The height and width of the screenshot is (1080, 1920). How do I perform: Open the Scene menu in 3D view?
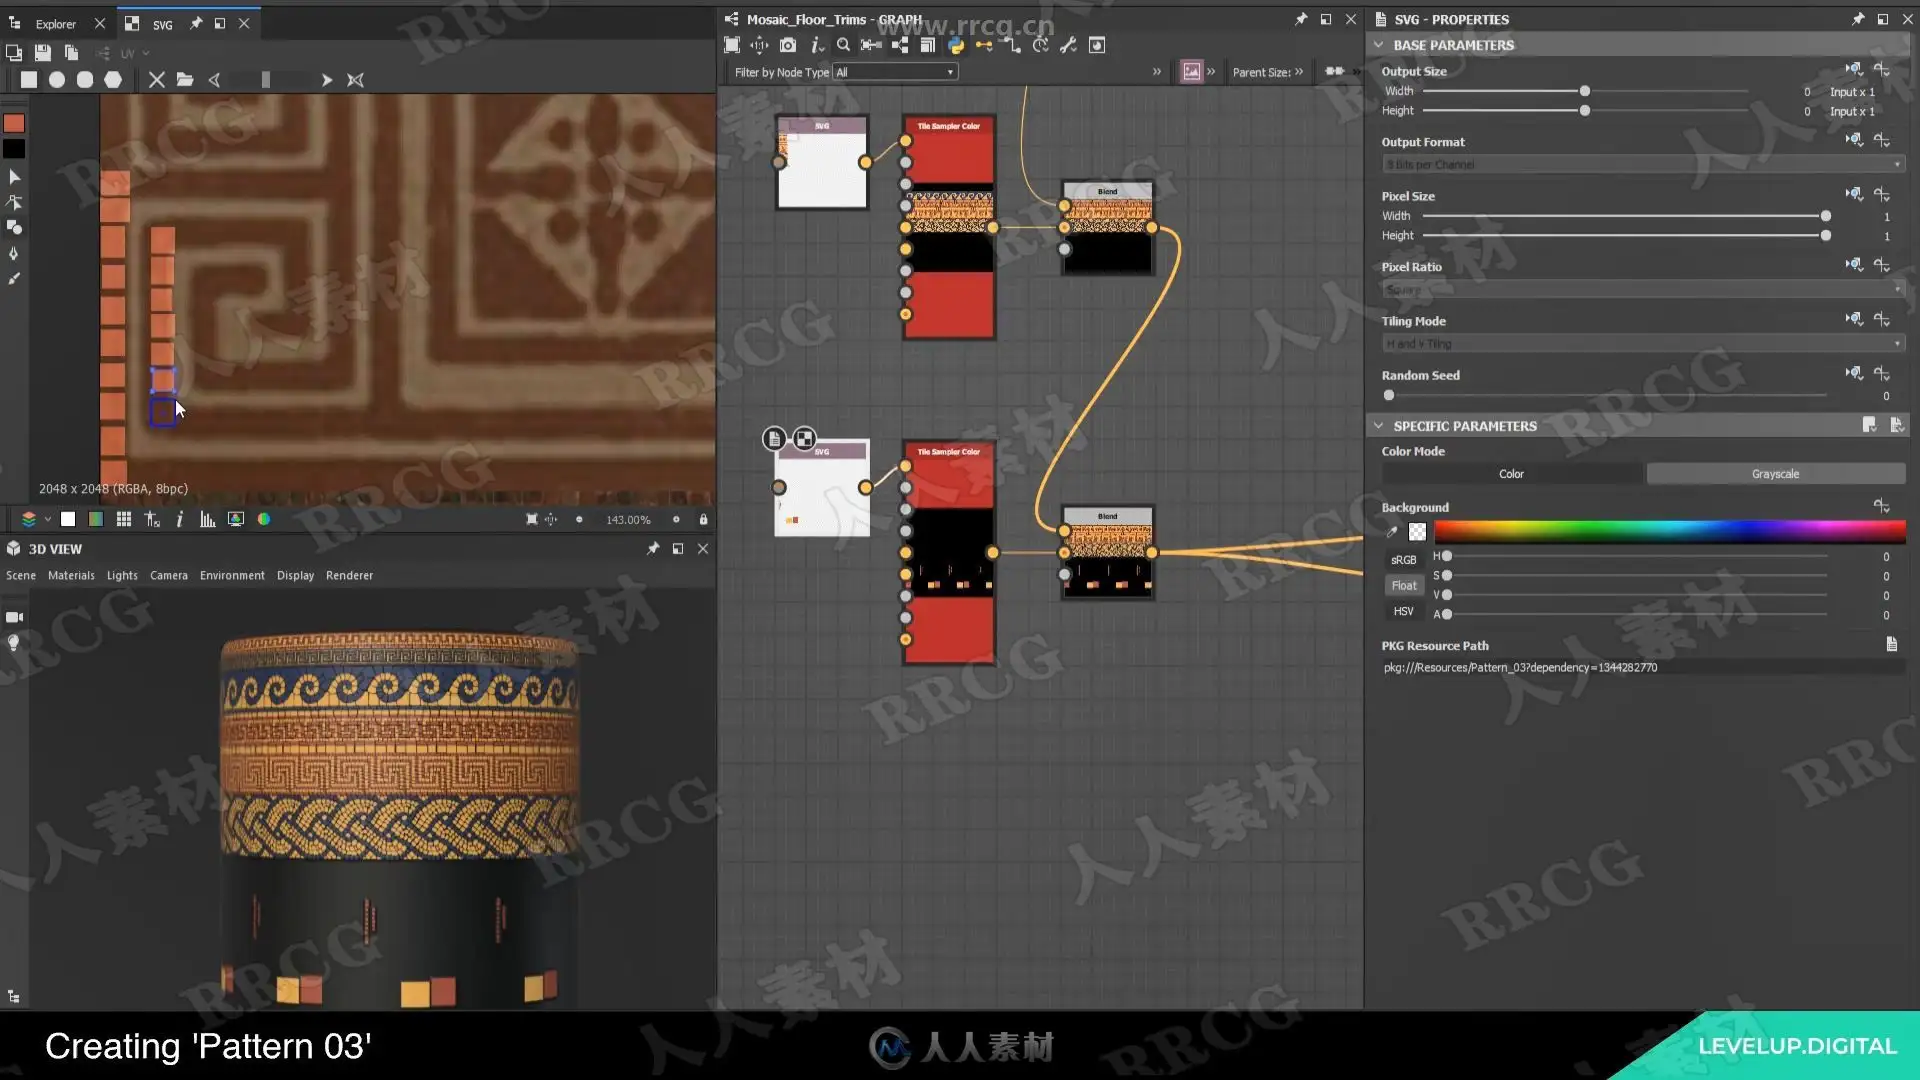(x=21, y=575)
